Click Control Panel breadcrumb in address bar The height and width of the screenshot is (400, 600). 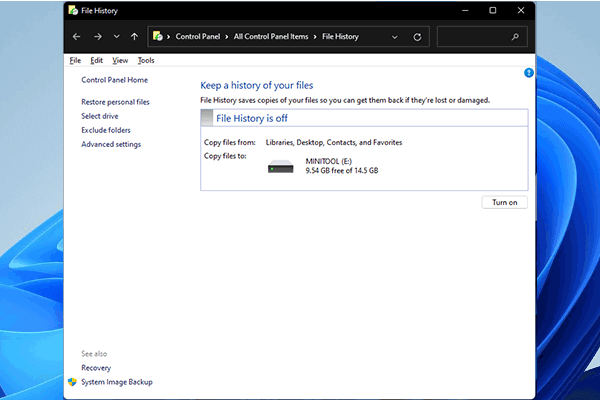(198, 36)
